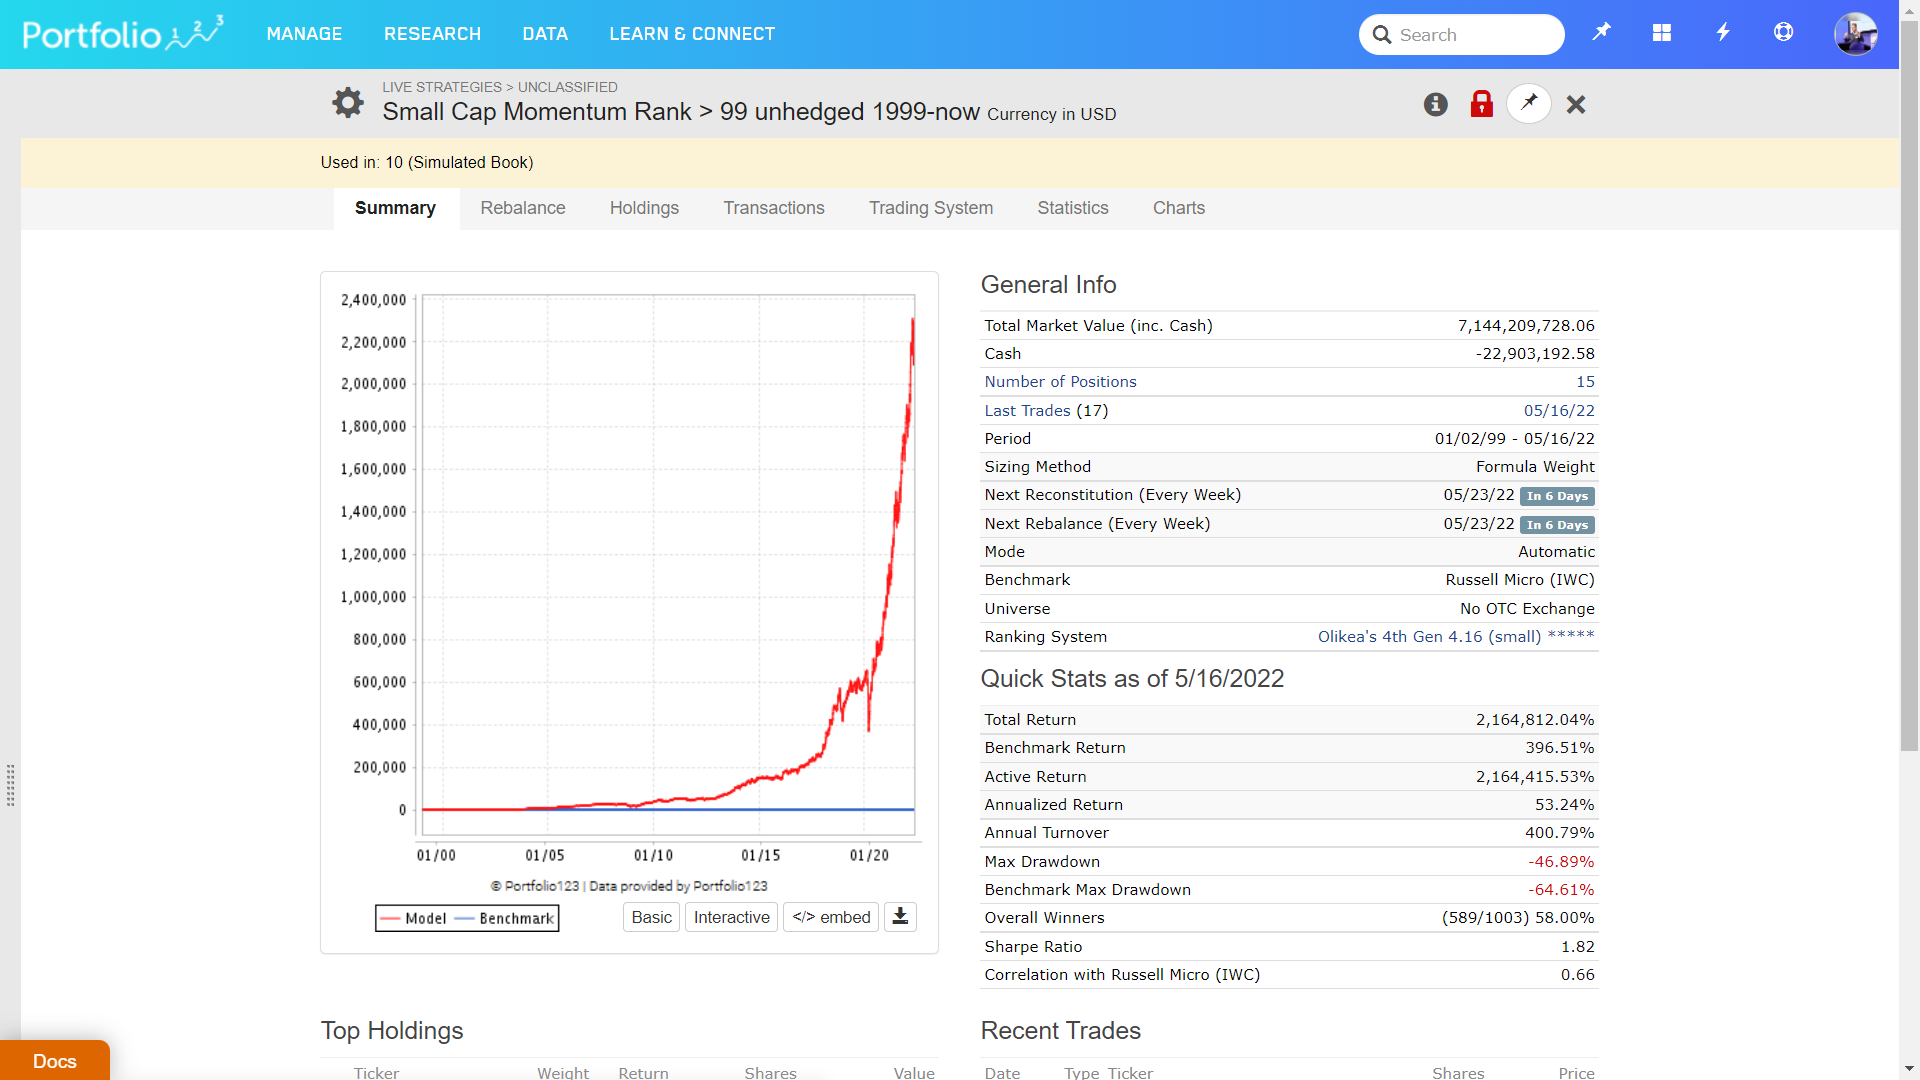This screenshot has height=1080, width=1920.
Task: Open the user avatar menu
Action: [x=1855, y=34]
